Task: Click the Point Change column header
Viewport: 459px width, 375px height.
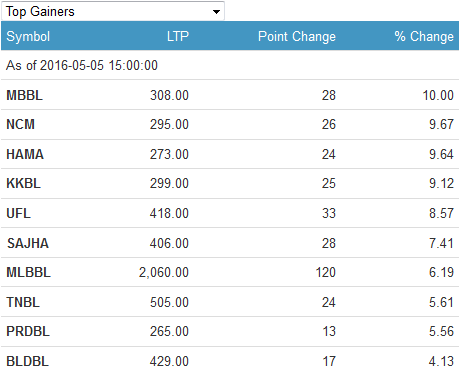Action: [297, 36]
